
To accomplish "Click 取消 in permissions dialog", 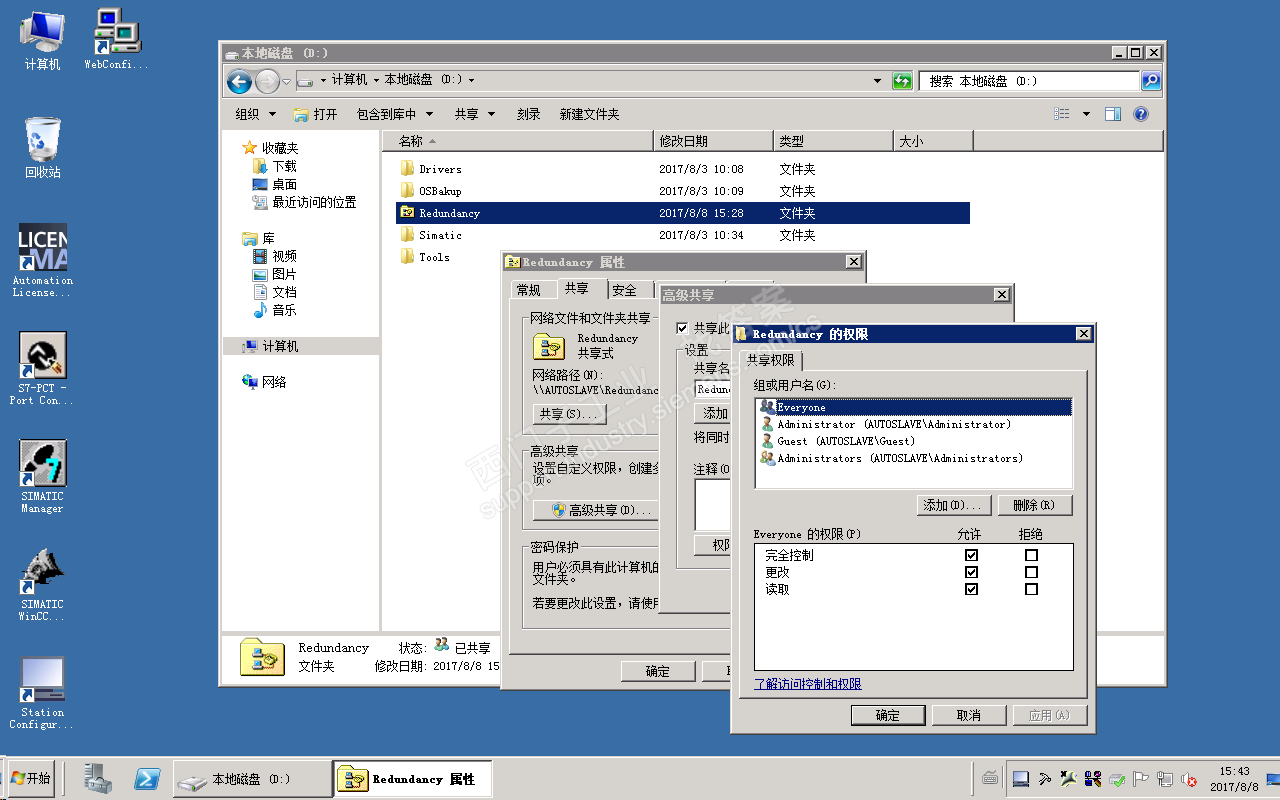I will coord(969,715).
